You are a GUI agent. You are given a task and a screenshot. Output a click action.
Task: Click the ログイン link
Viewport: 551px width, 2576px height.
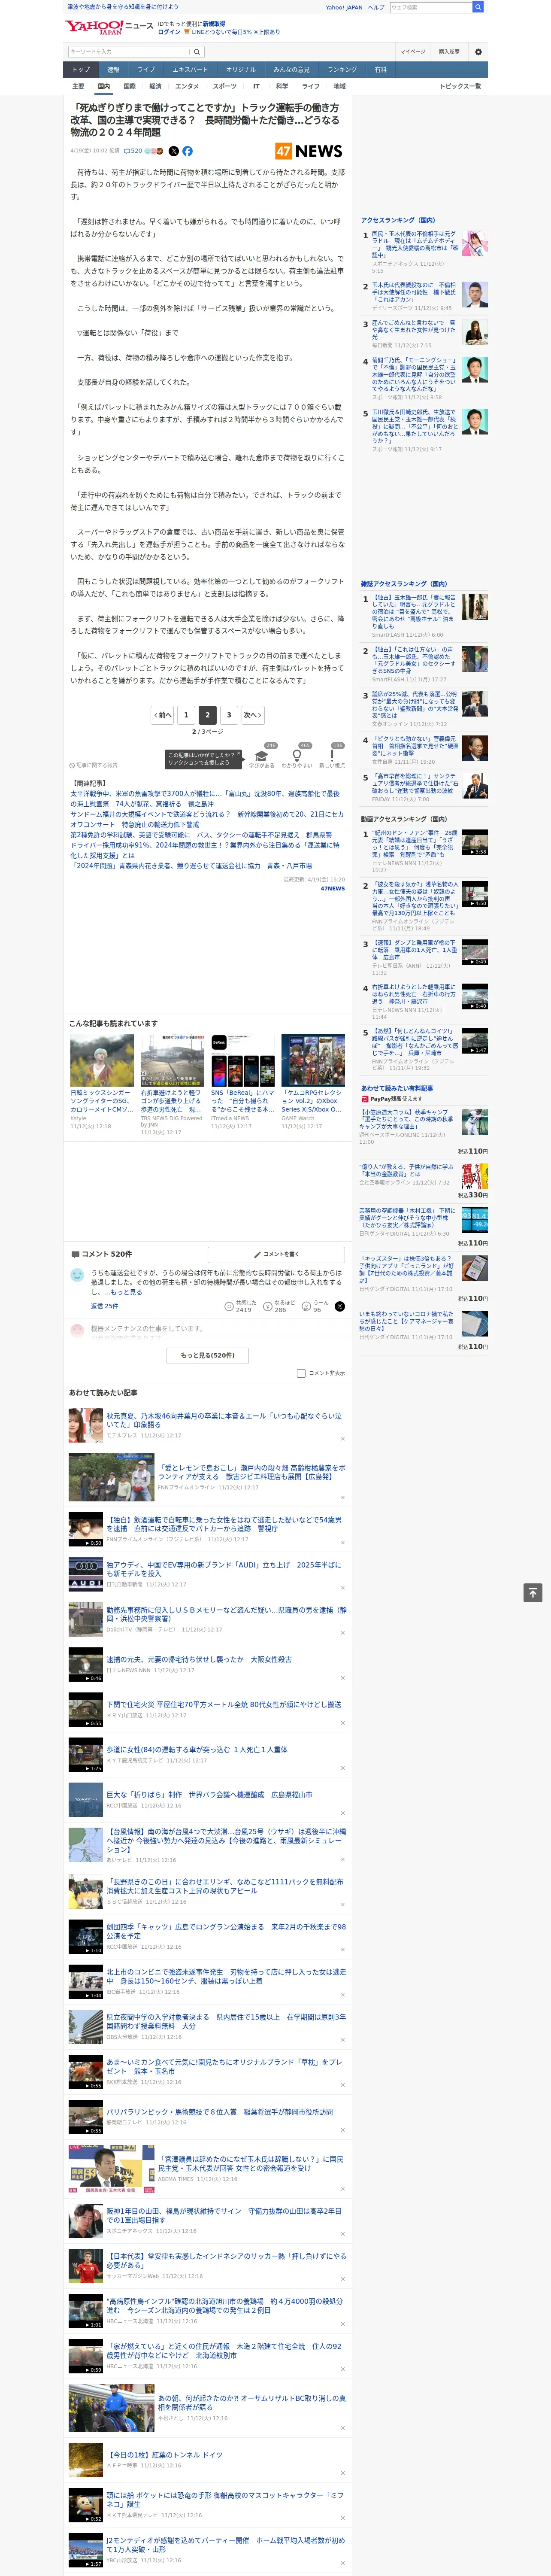pos(169,32)
